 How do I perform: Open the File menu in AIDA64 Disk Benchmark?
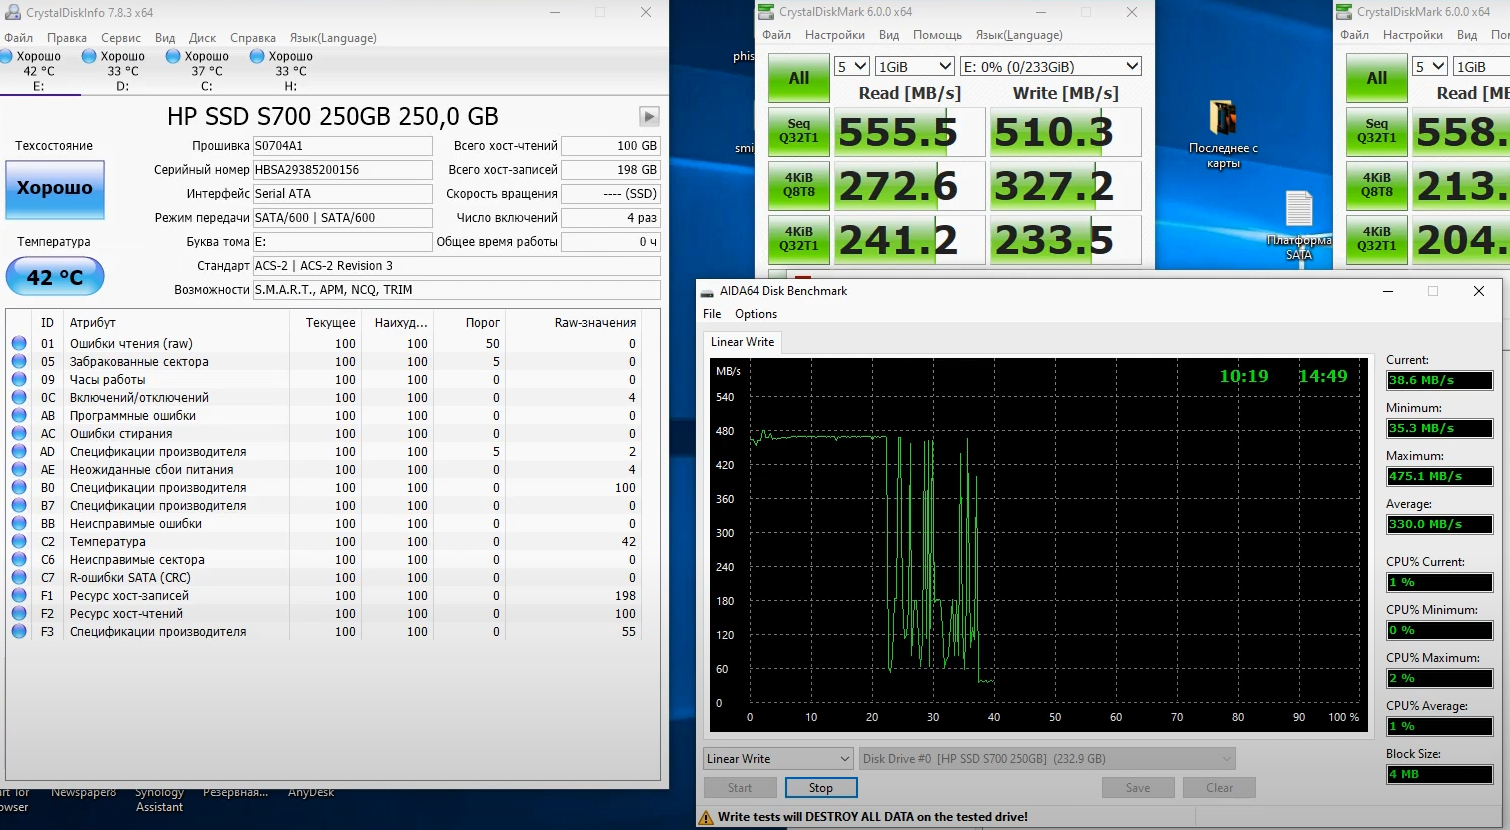(712, 314)
